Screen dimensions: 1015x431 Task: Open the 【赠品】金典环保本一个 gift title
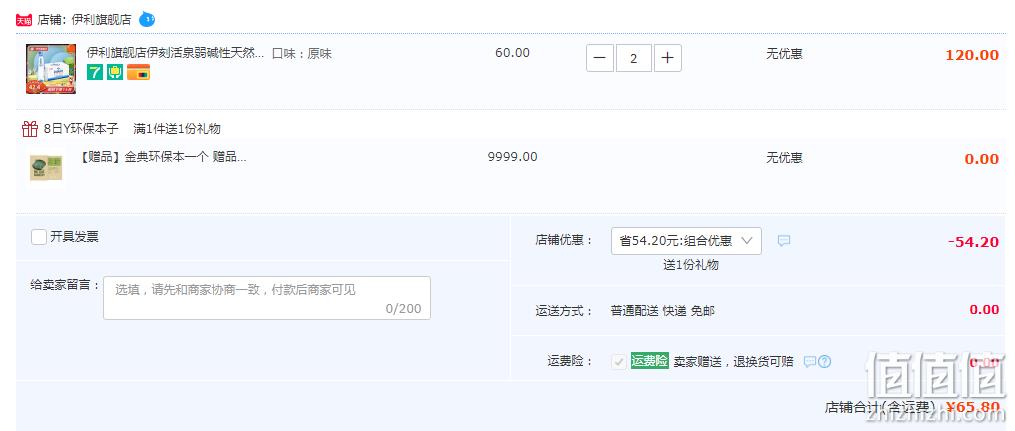point(162,157)
